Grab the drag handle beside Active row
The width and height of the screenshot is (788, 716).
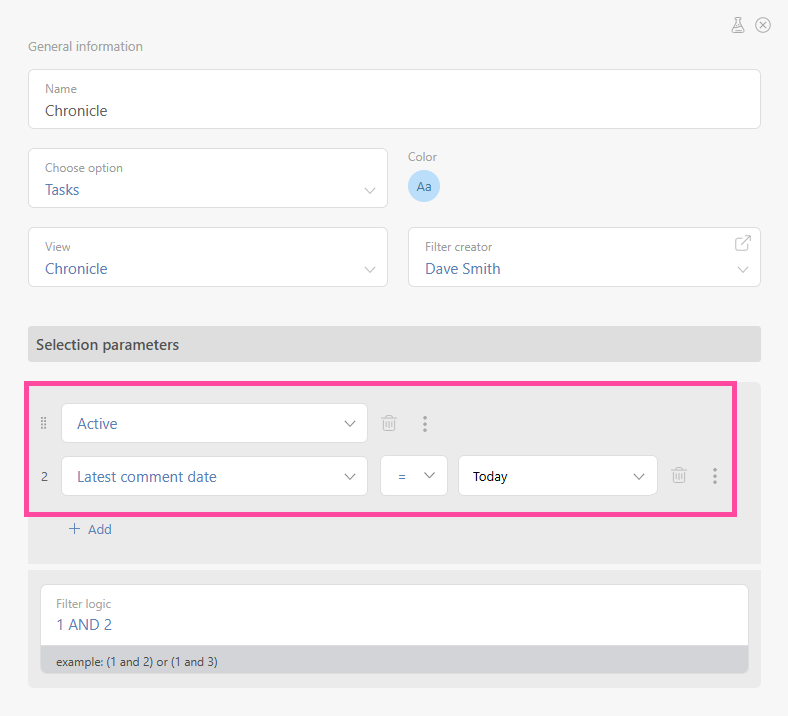point(43,423)
